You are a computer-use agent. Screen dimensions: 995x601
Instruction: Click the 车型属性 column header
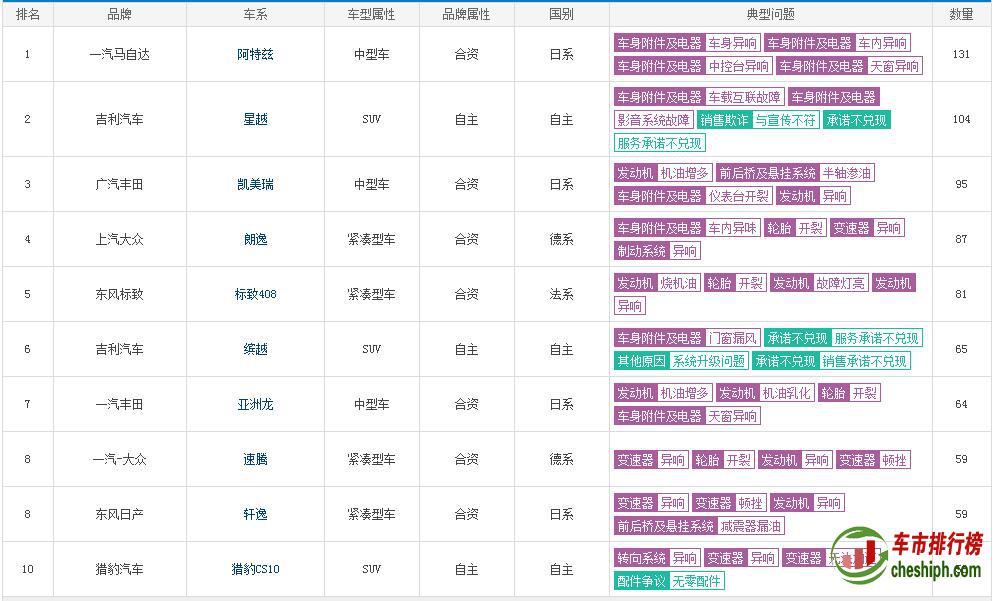(371, 15)
